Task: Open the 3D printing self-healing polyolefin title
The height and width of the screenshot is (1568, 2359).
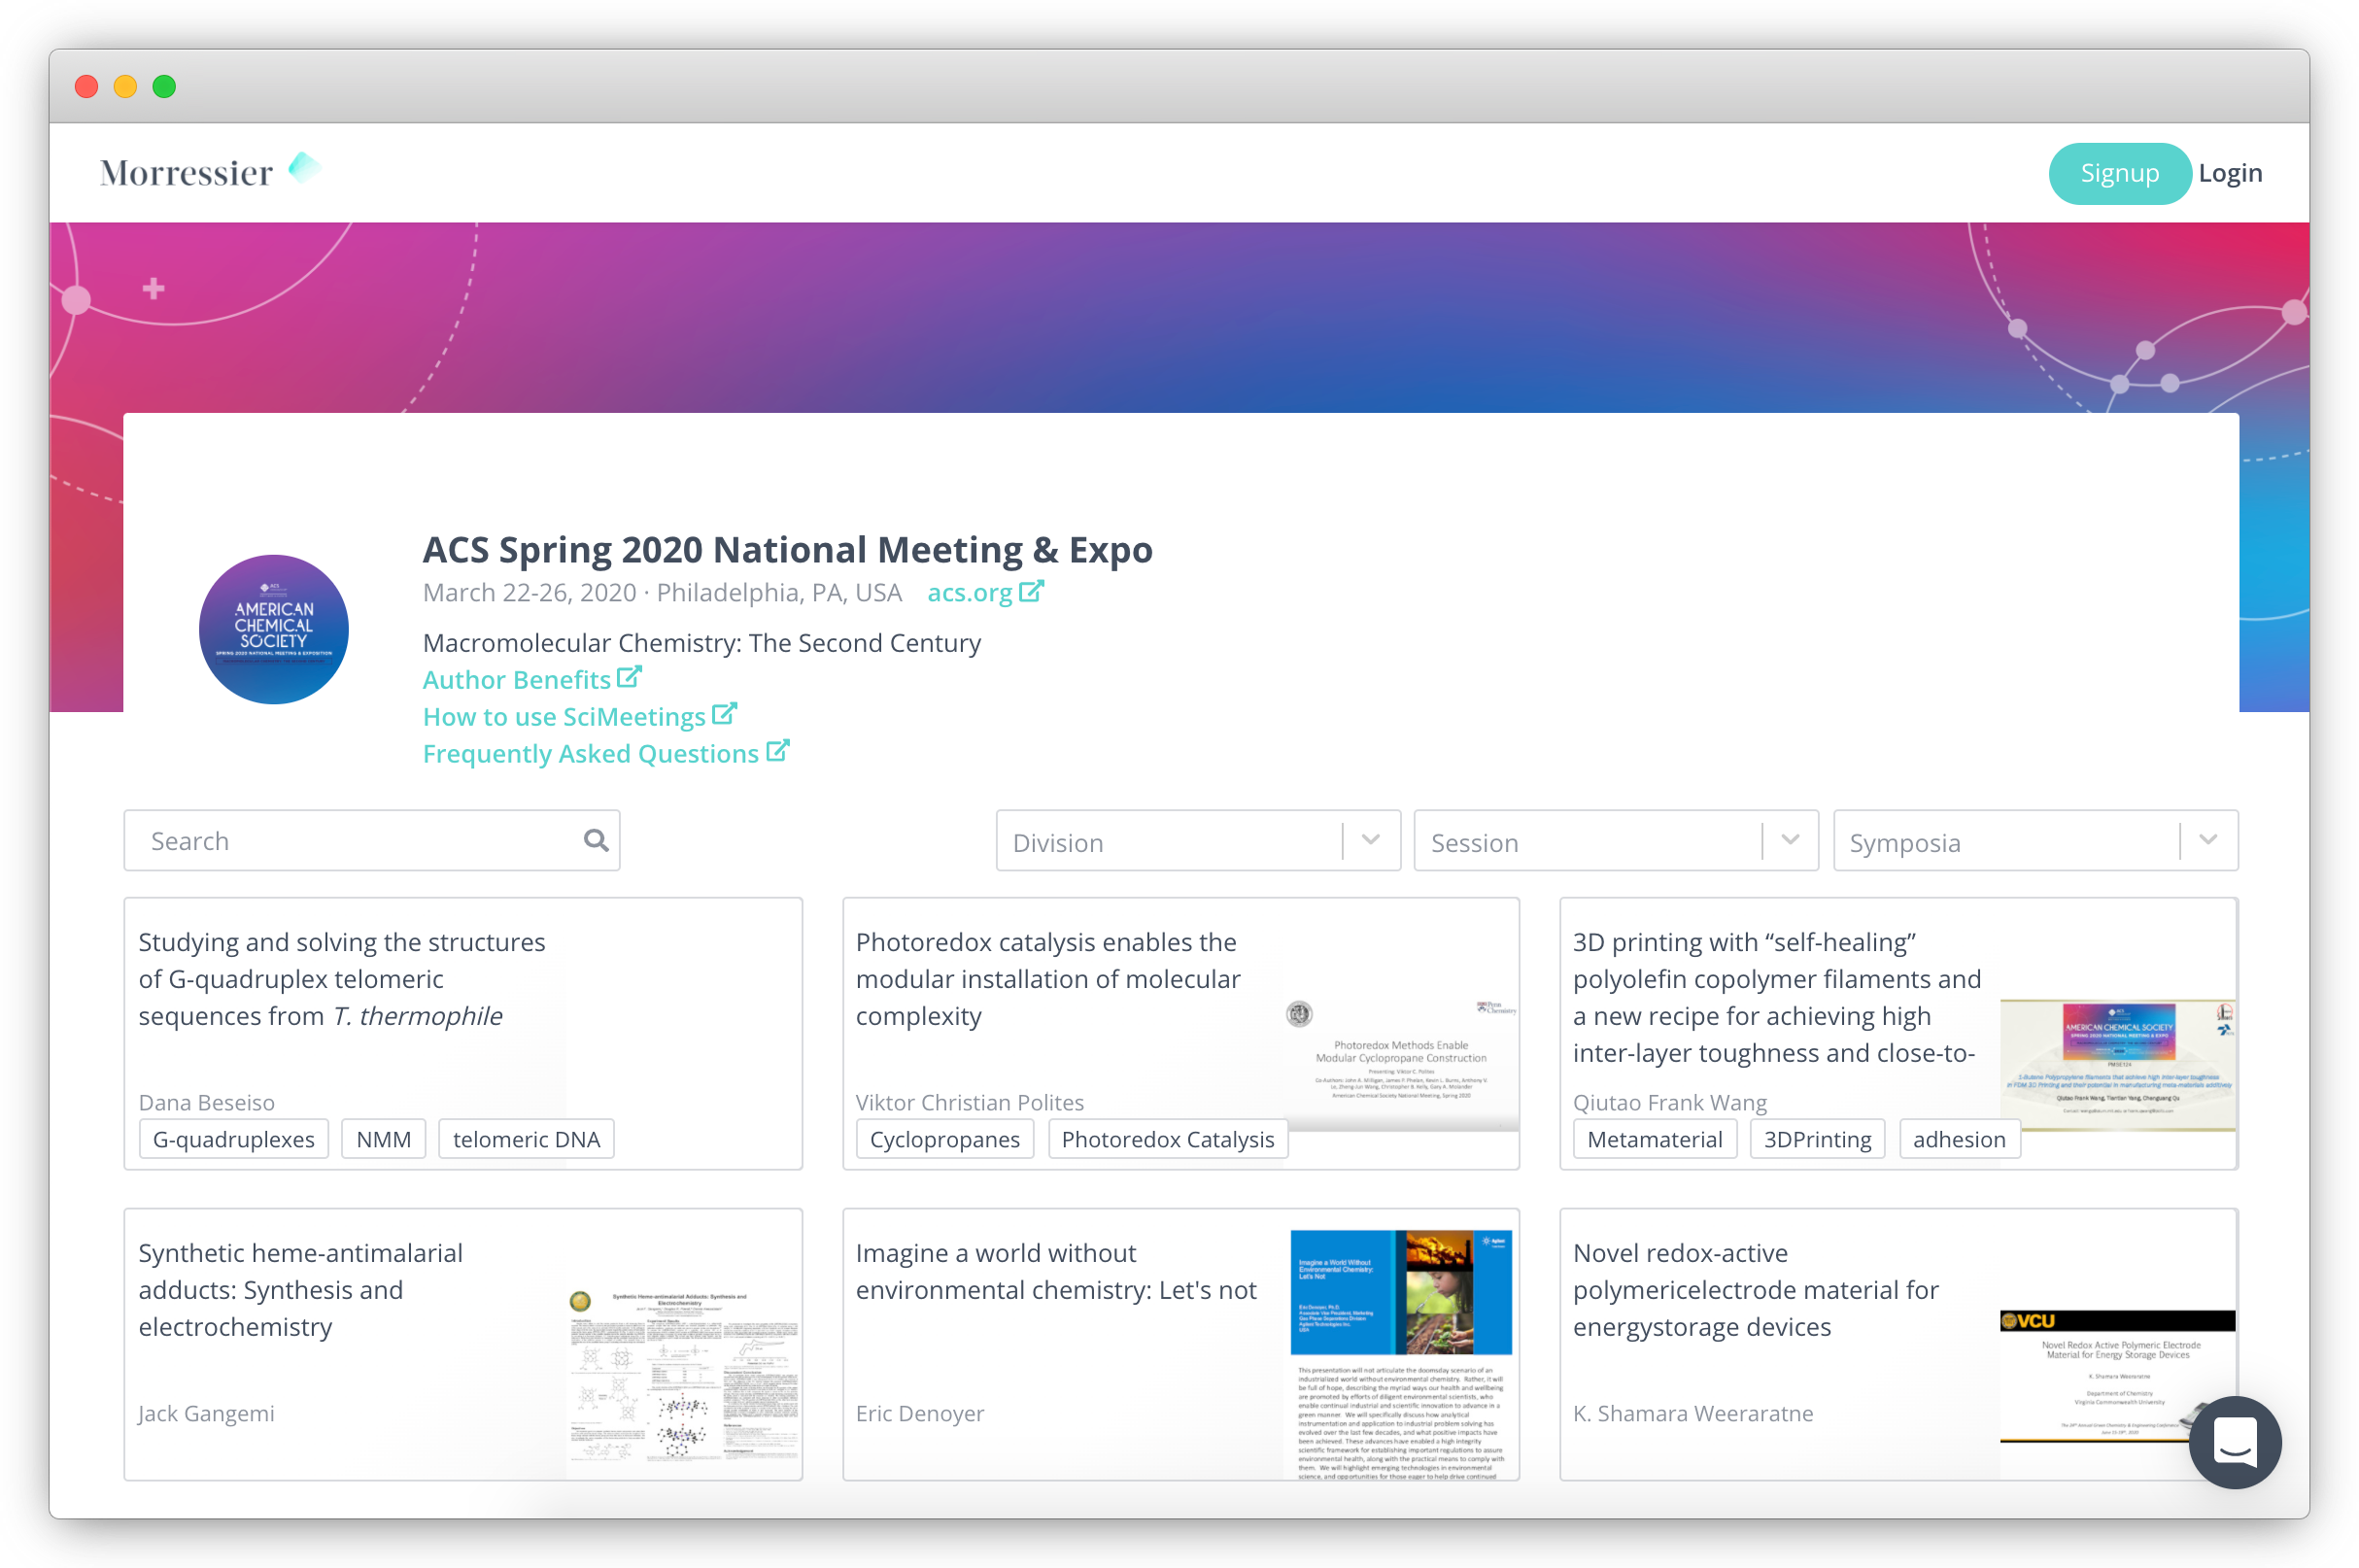Action: click(1776, 997)
